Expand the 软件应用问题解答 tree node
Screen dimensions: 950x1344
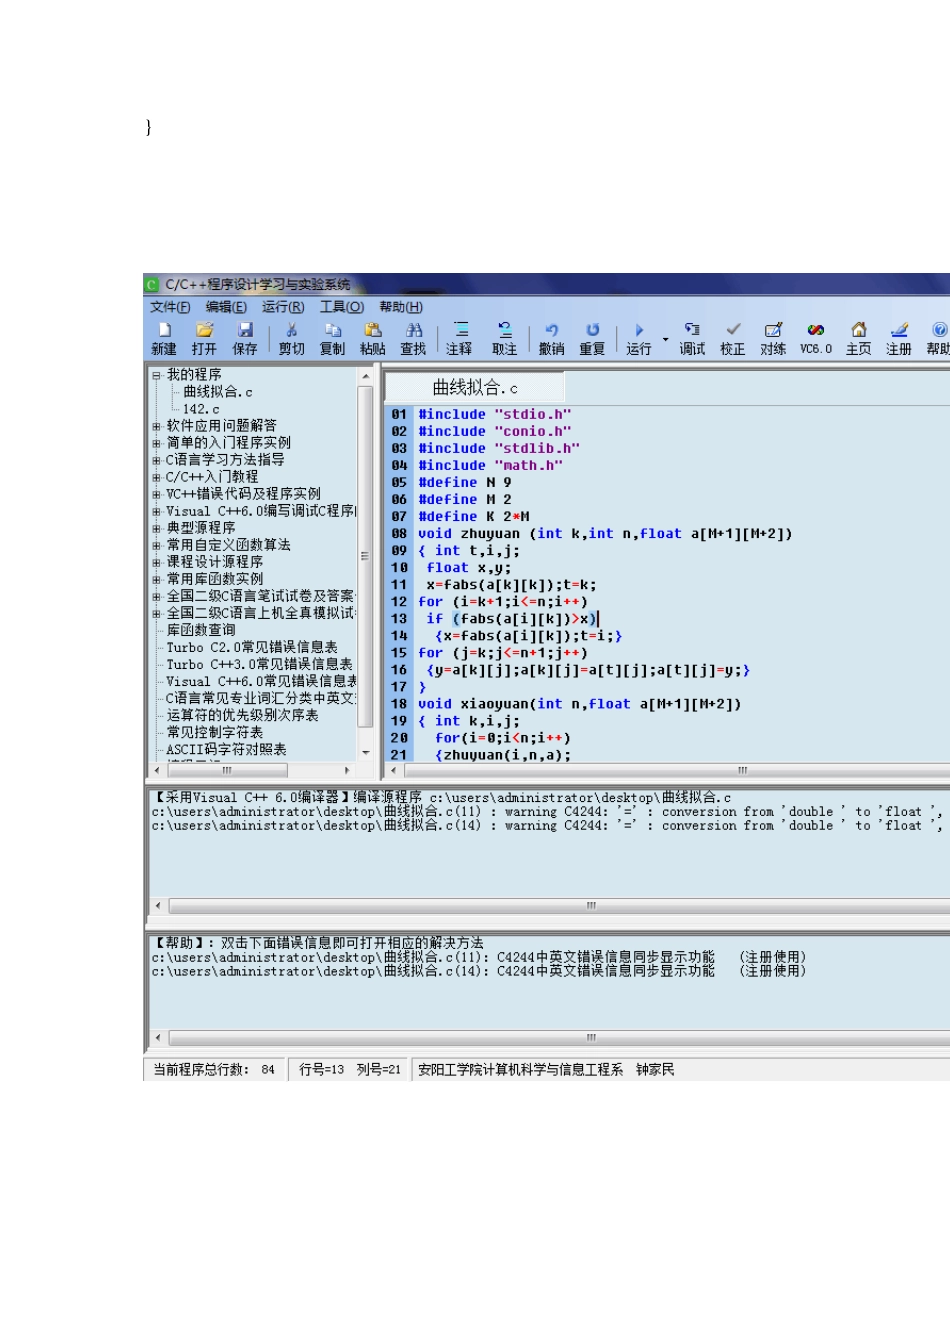click(156, 426)
